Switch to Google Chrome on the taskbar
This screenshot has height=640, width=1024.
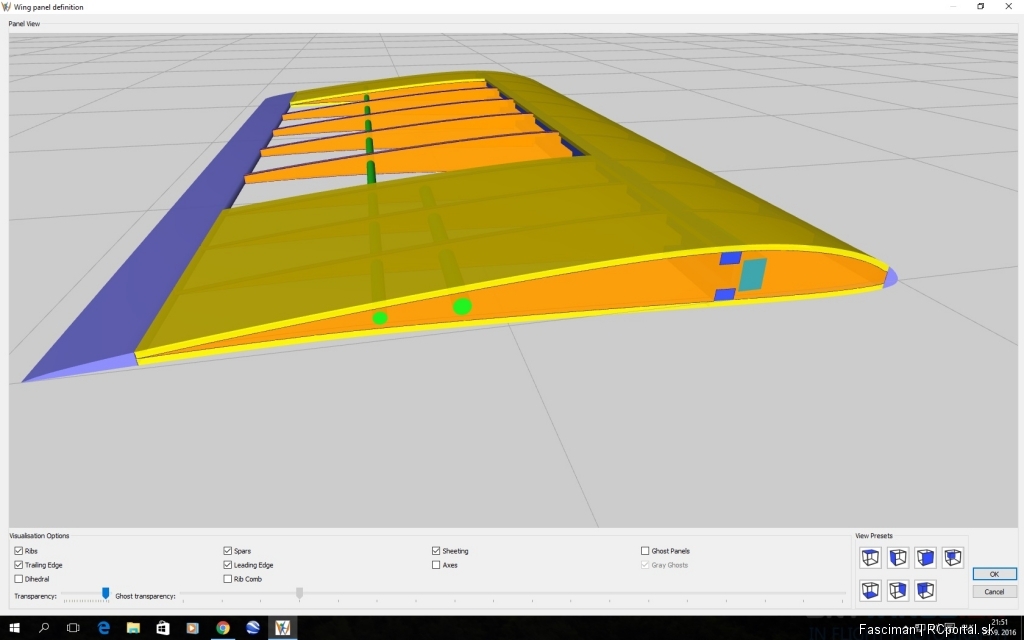click(x=223, y=628)
